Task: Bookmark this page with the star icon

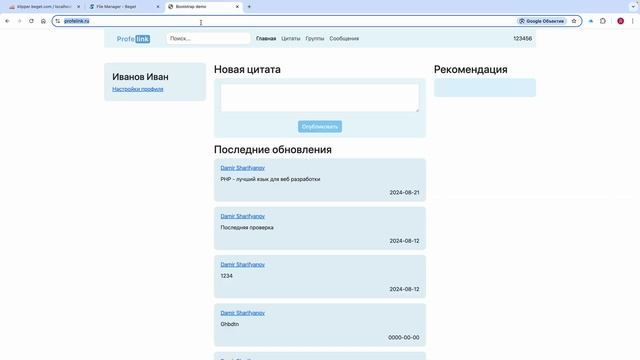Action: click(x=574, y=21)
